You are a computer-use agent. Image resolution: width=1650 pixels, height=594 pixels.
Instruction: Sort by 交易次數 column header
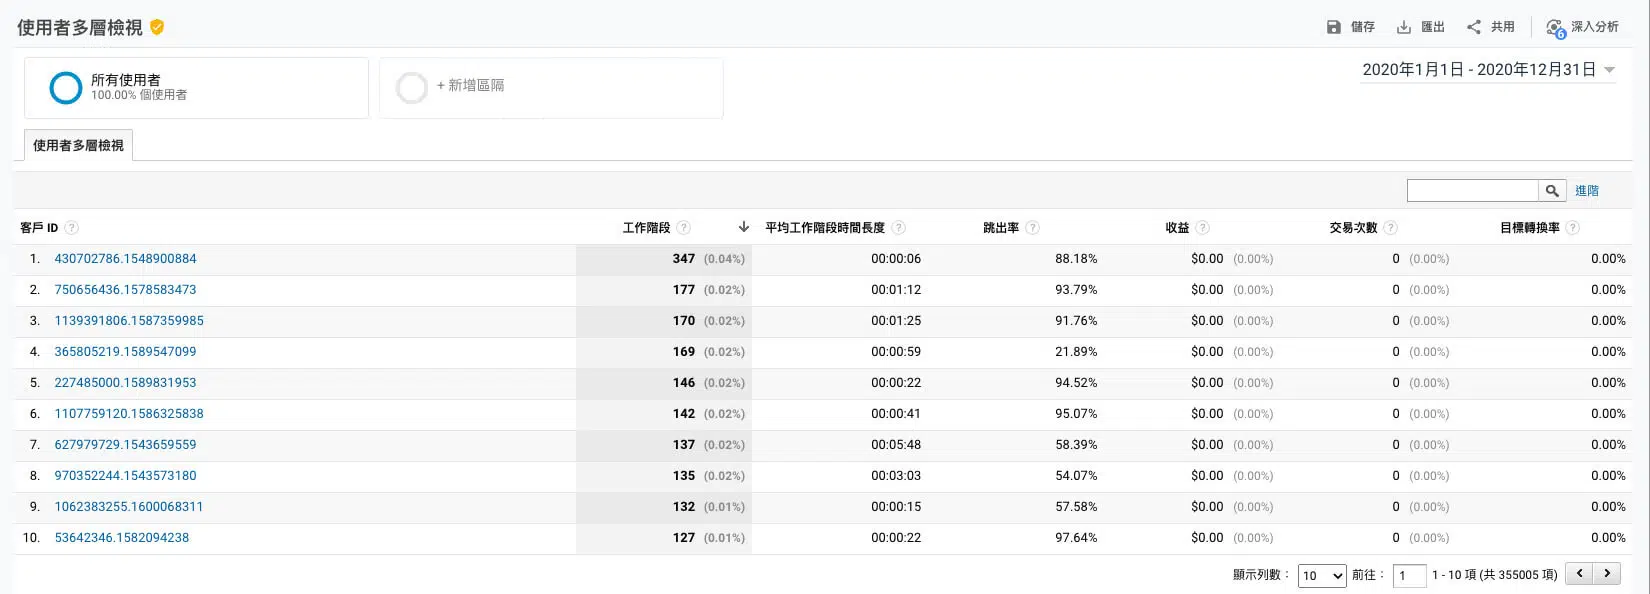(x=1353, y=228)
